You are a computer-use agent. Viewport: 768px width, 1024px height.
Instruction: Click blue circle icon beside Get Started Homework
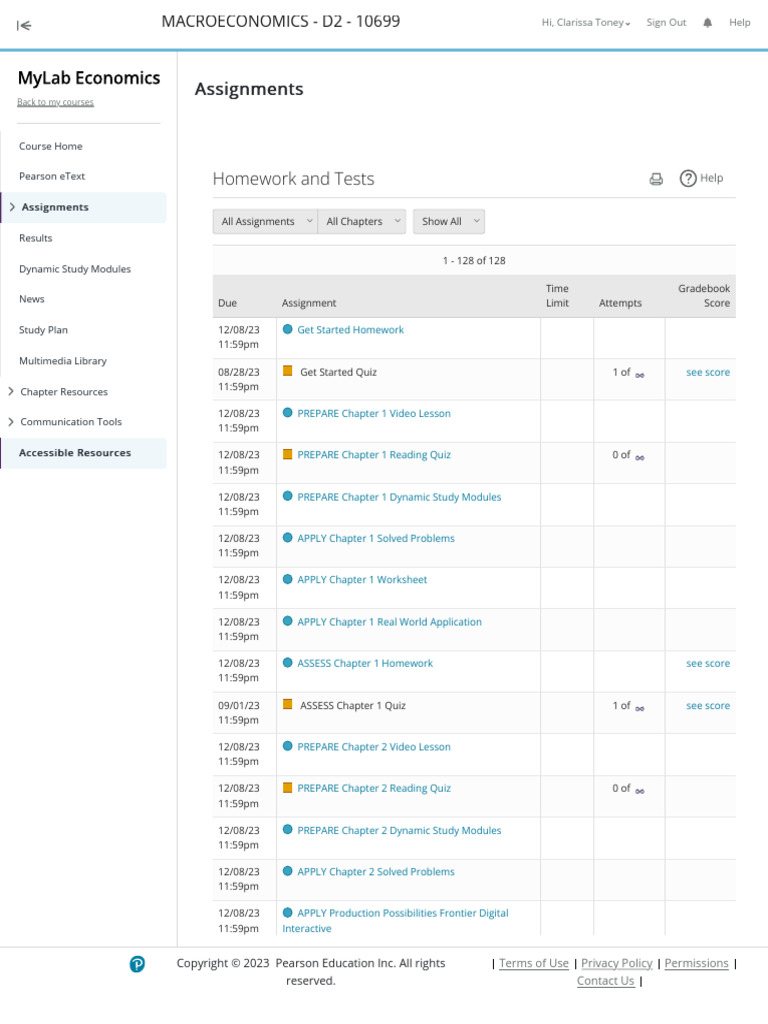tap(287, 329)
